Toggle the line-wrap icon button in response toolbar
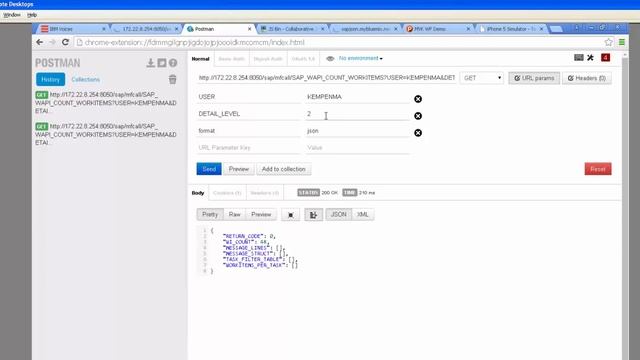 (x=313, y=215)
